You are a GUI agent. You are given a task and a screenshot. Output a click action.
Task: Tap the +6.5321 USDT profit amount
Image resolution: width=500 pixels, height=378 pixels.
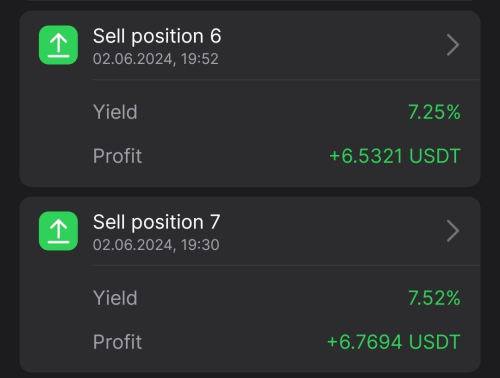395,156
